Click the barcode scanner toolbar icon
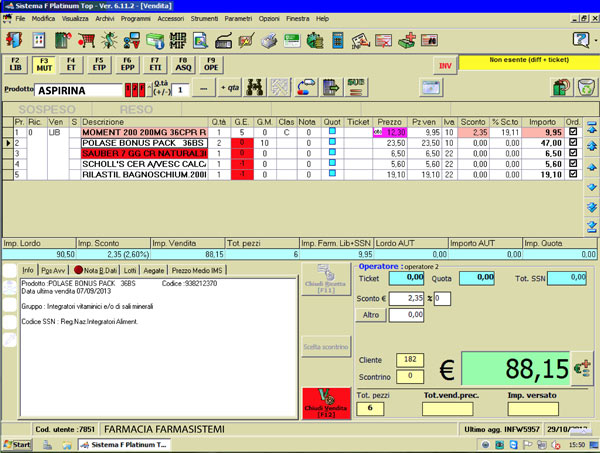This screenshot has height=453, width=600. pyautogui.click(x=223, y=41)
